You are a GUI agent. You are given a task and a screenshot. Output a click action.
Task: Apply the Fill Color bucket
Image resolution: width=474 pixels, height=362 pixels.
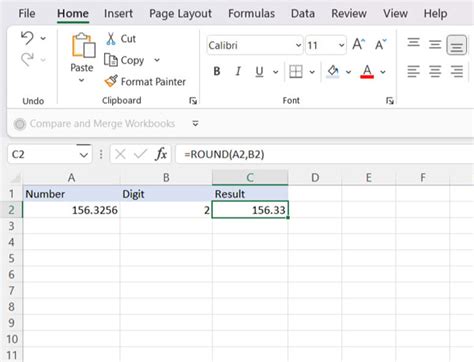click(x=333, y=71)
